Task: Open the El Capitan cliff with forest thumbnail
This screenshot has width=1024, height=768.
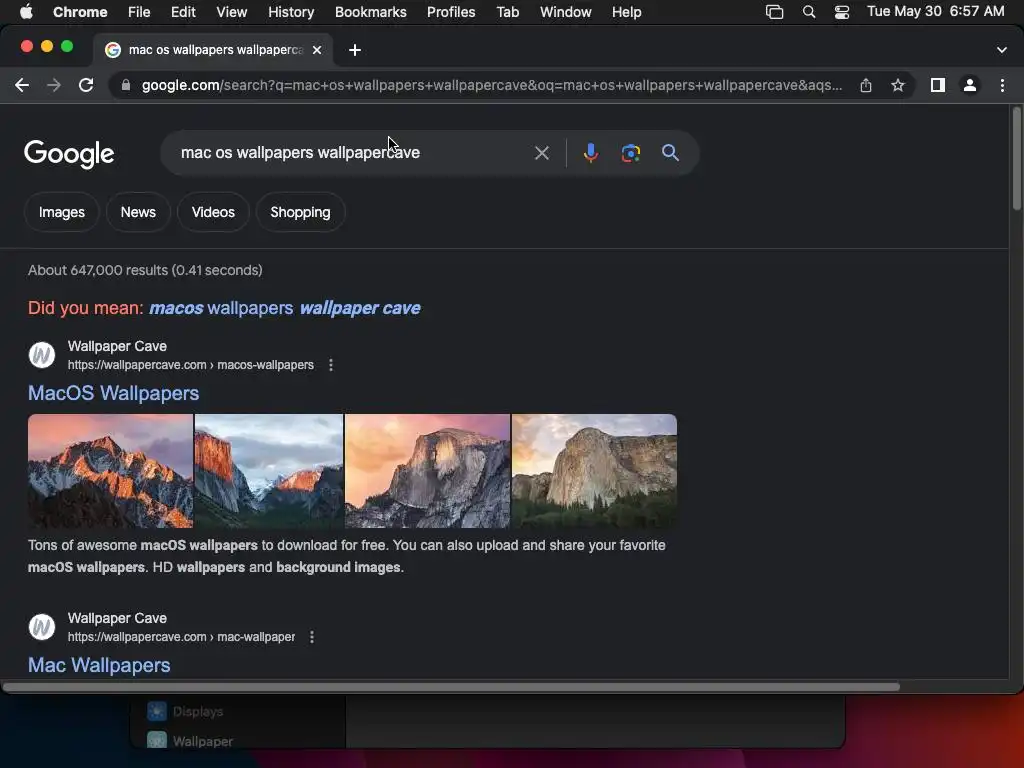Action: tap(594, 471)
